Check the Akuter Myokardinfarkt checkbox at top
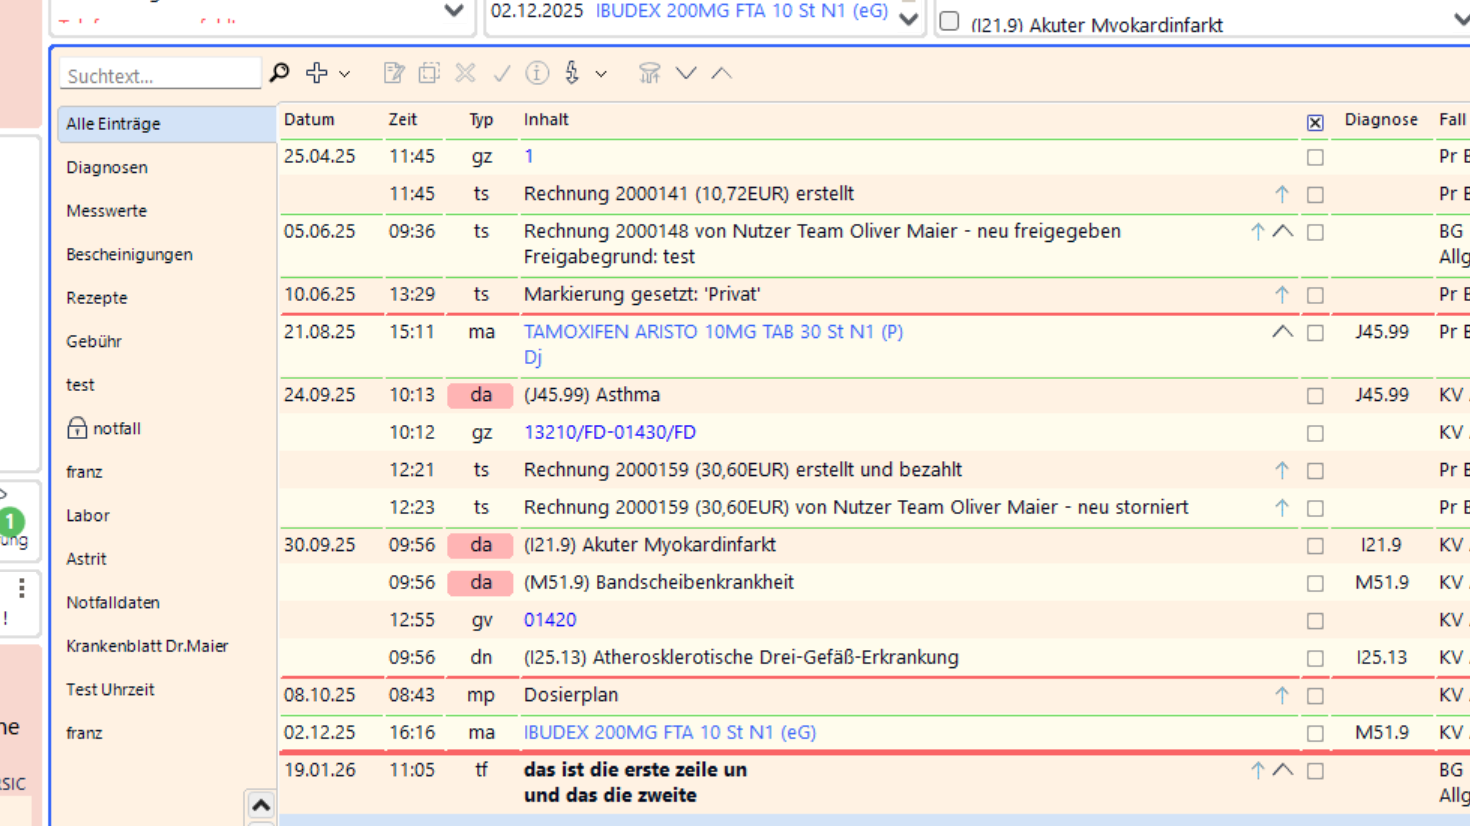The width and height of the screenshot is (1470, 826). pos(949,21)
